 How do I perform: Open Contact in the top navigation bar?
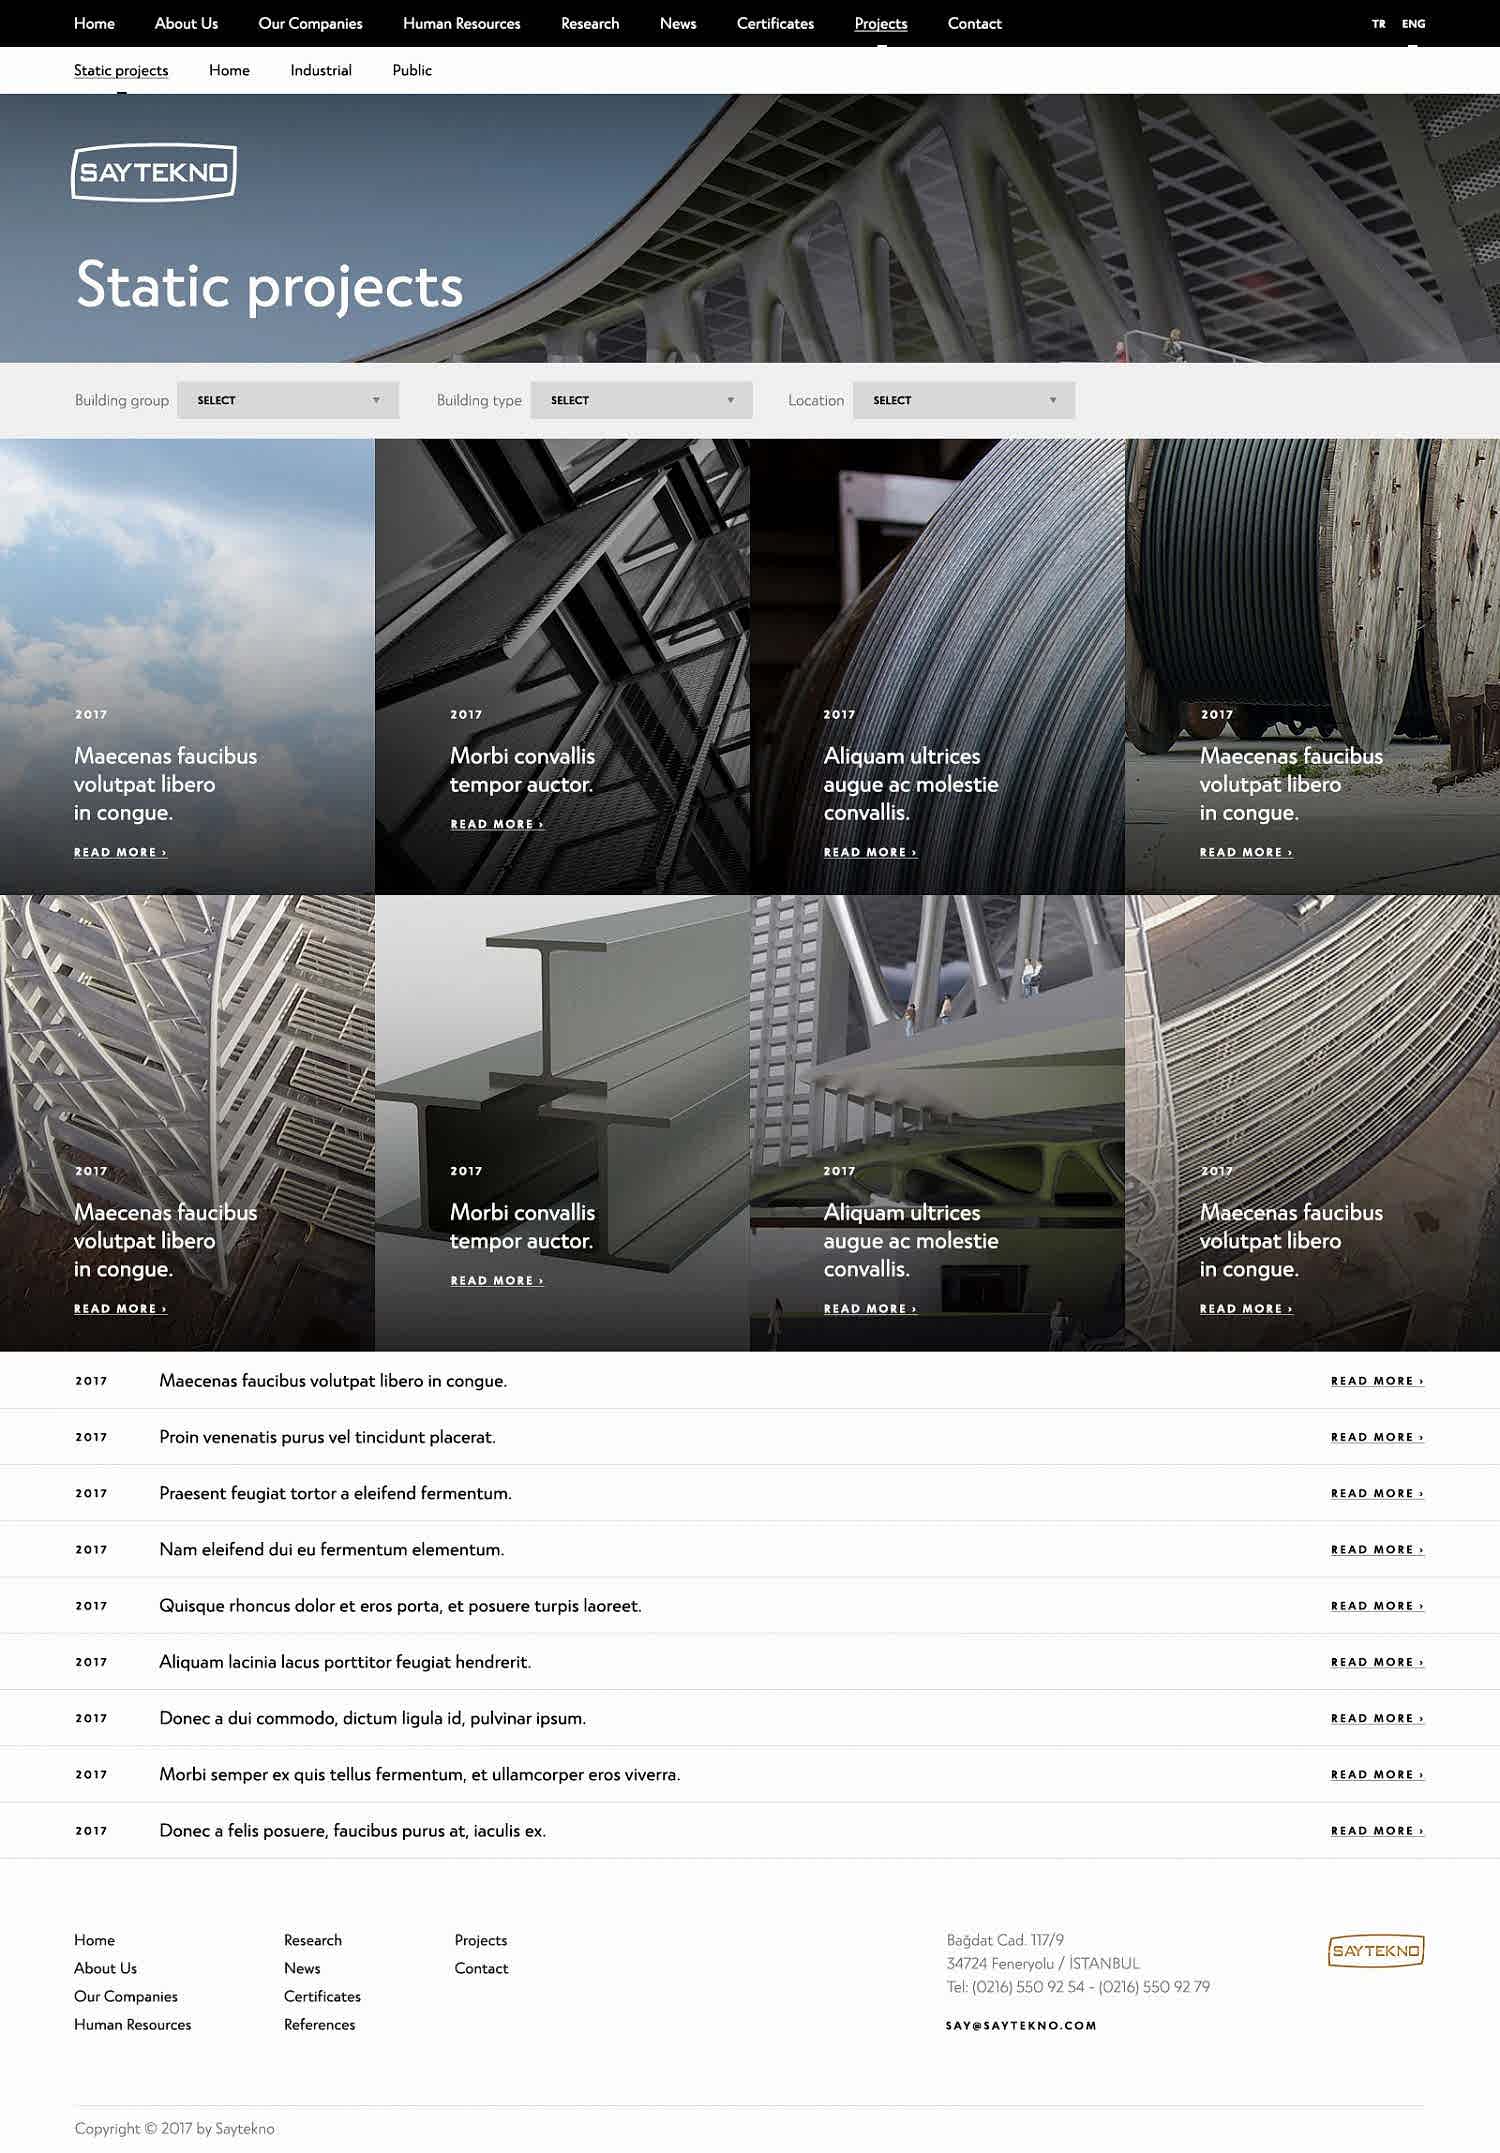point(974,23)
